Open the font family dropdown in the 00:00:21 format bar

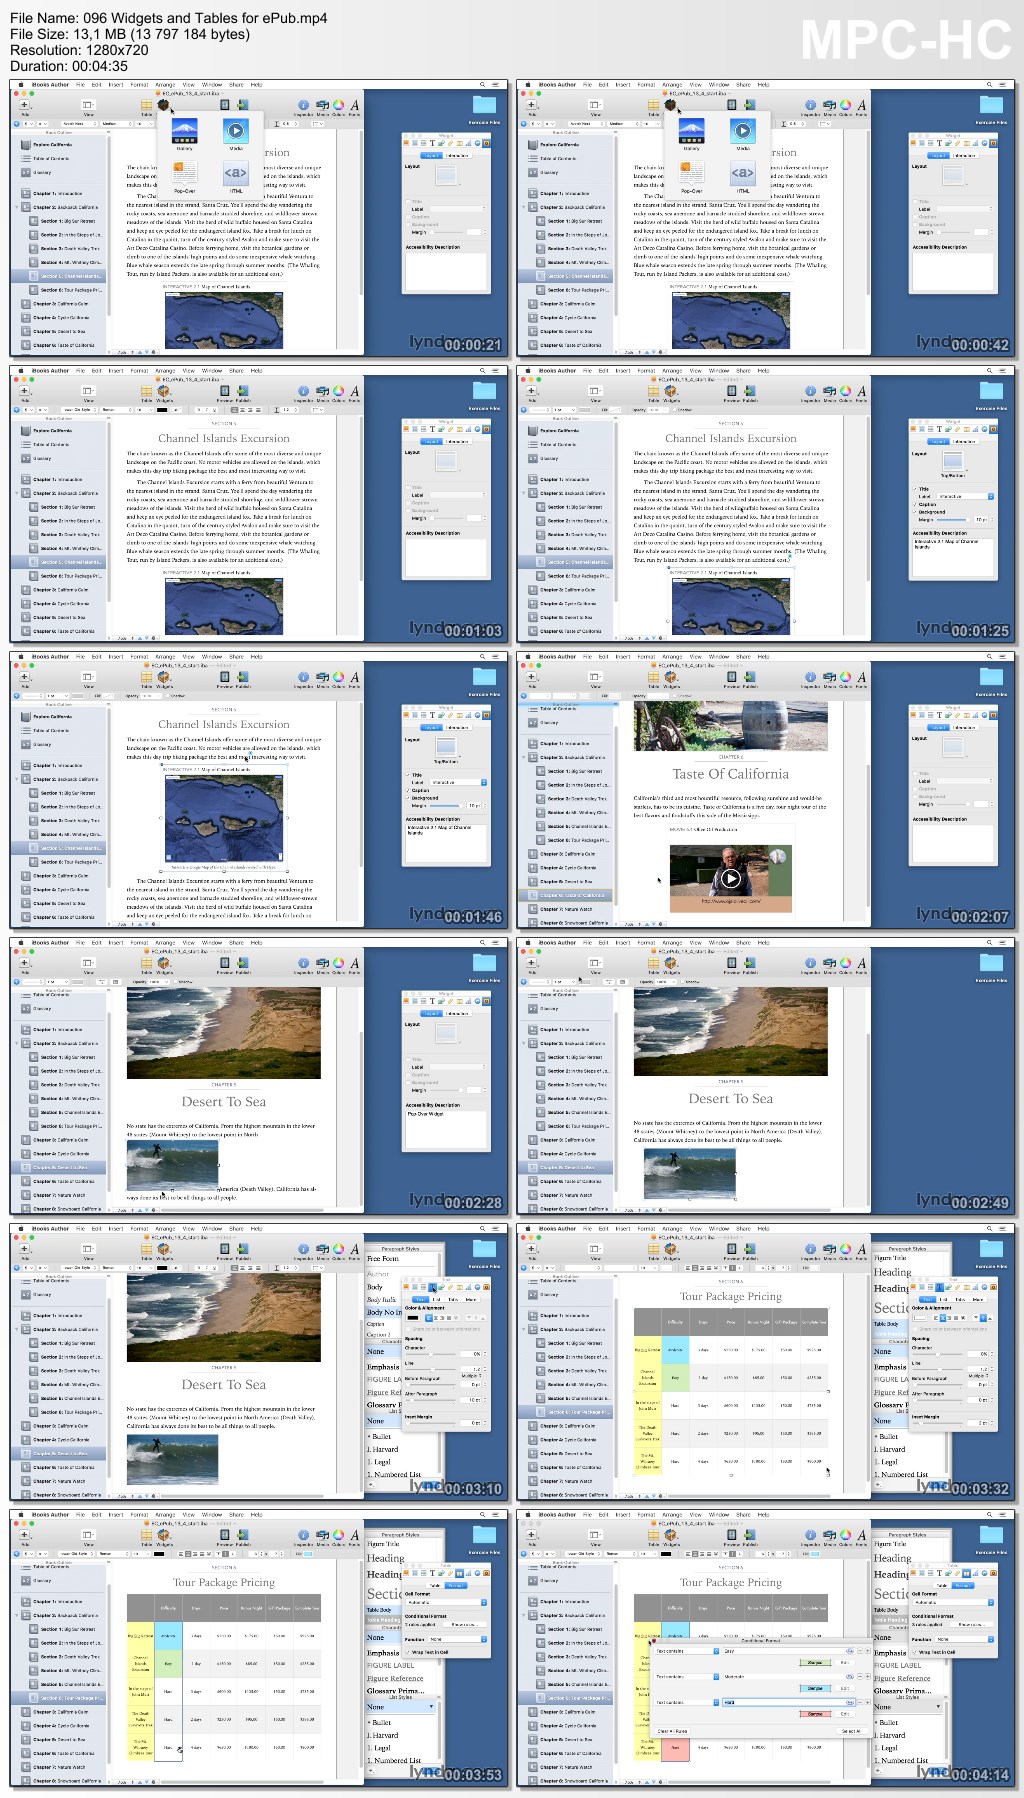coord(79,124)
